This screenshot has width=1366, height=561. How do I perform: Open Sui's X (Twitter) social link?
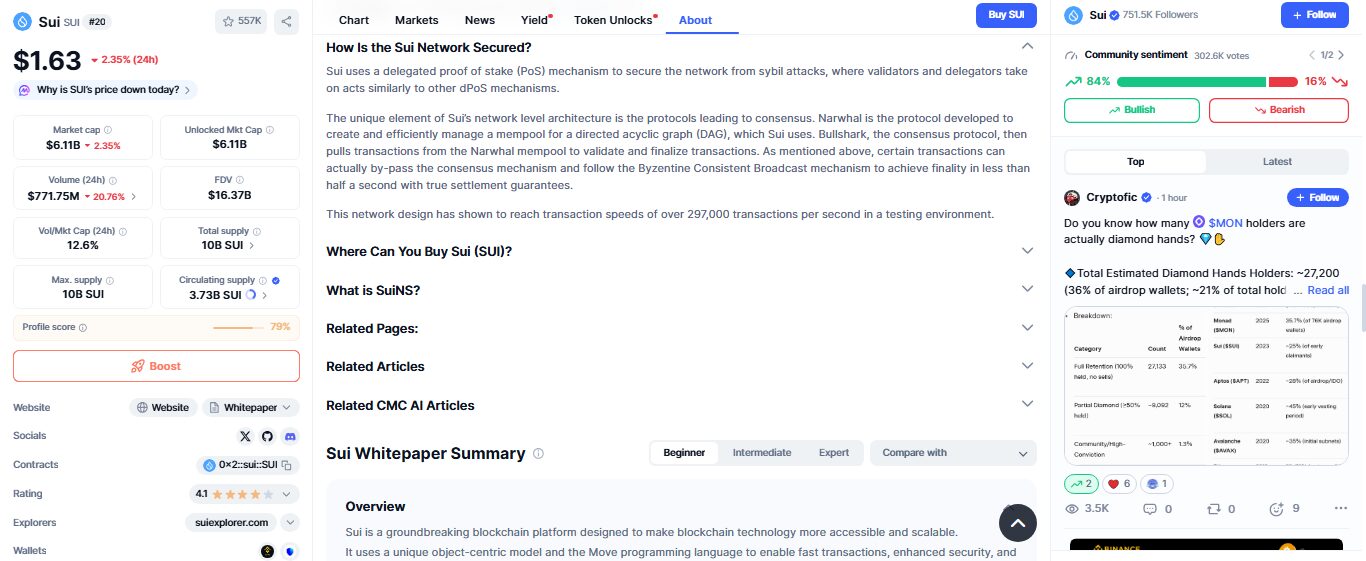tap(246, 436)
